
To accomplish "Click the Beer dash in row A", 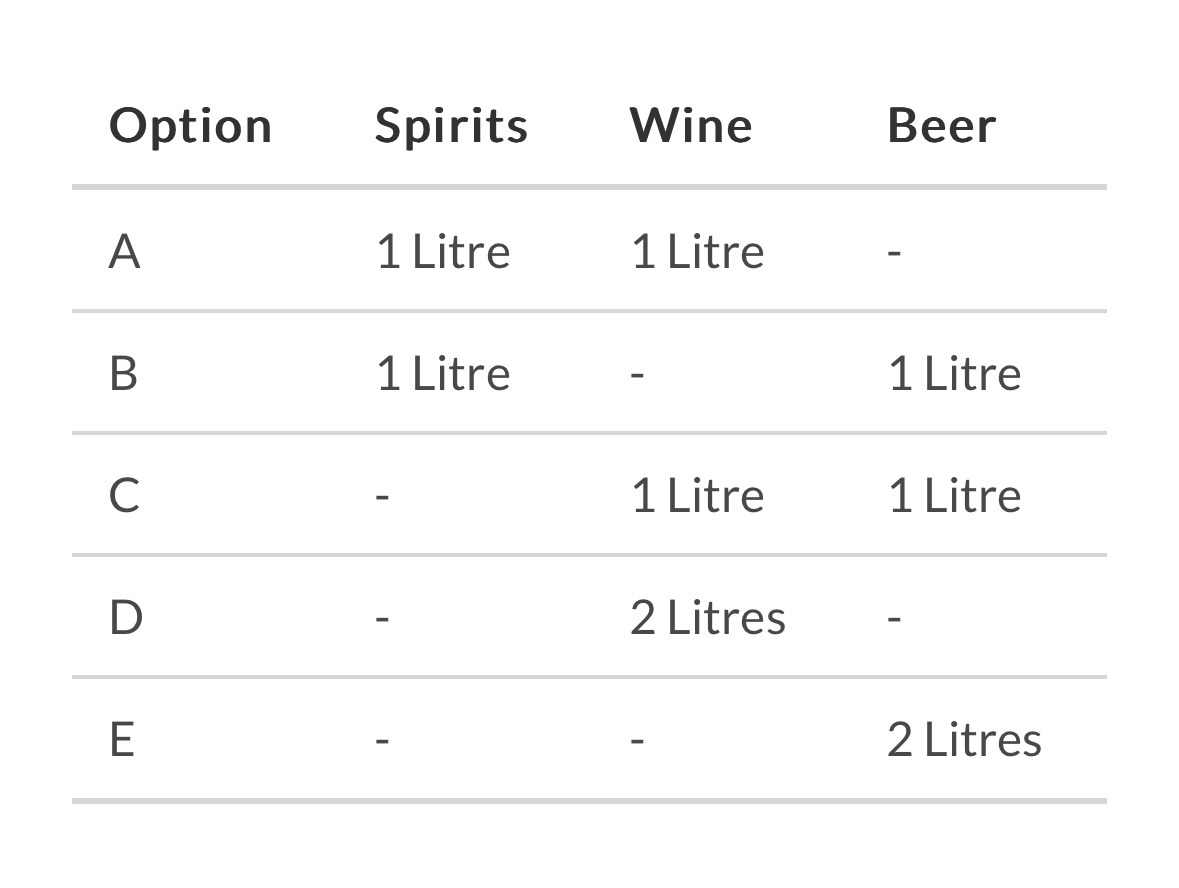I will 894,252.
